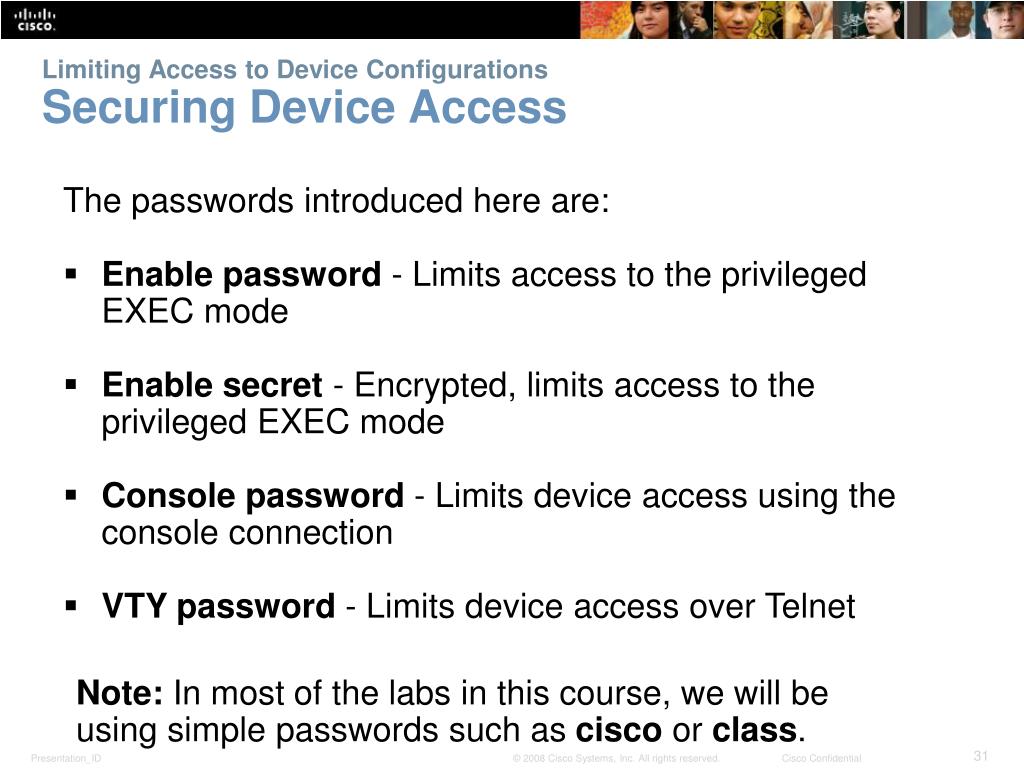Click the Presentation_ID footer text

pyautogui.click(x=66, y=758)
